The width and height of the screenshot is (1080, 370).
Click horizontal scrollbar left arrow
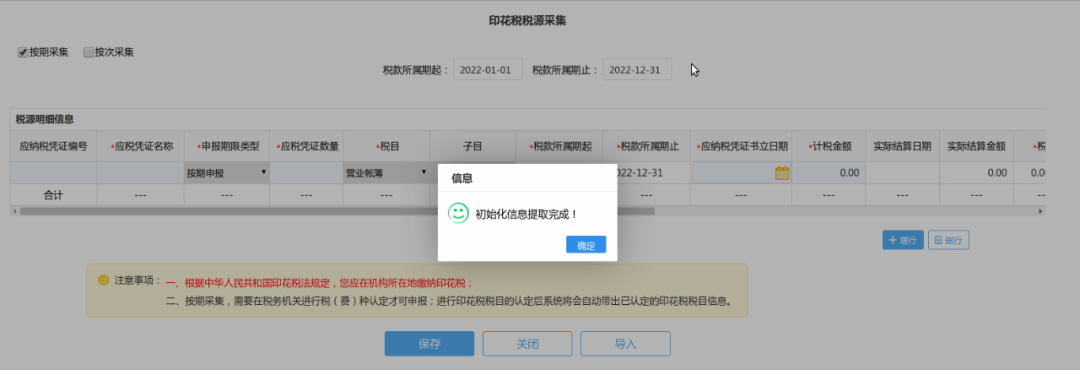point(14,211)
